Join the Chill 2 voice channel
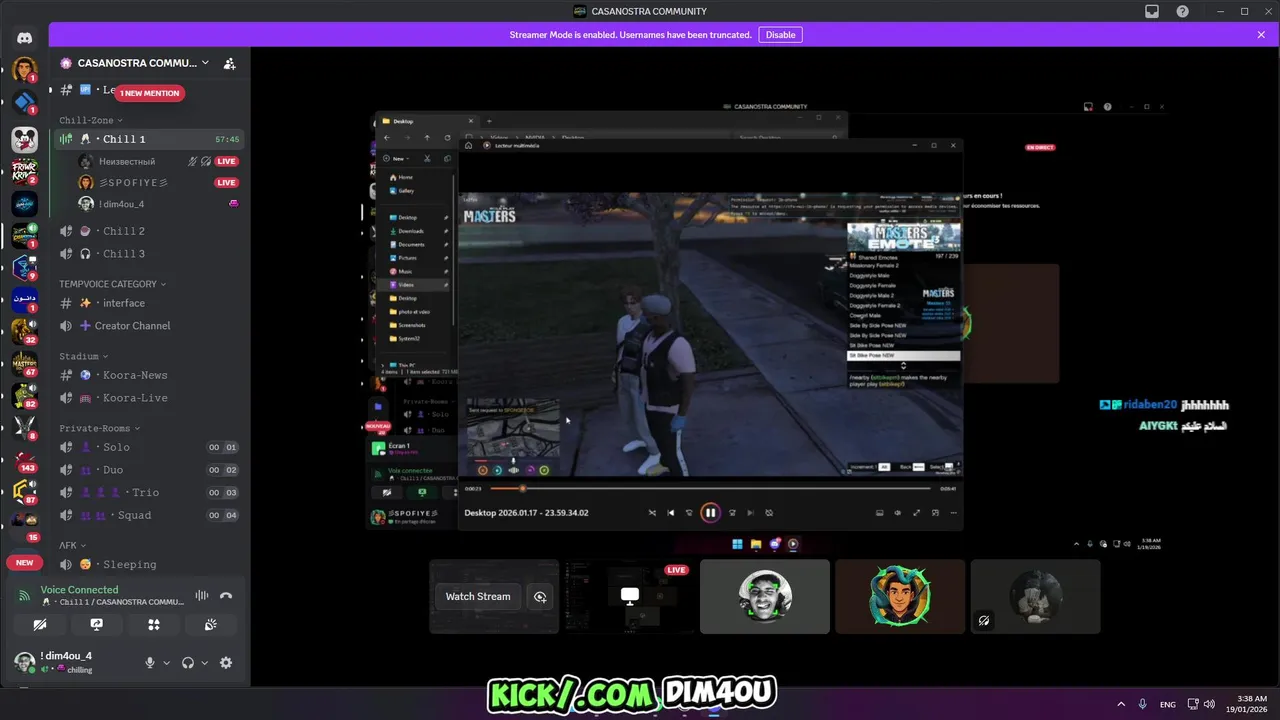Viewport: 1280px width, 720px height. coord(149,231)
